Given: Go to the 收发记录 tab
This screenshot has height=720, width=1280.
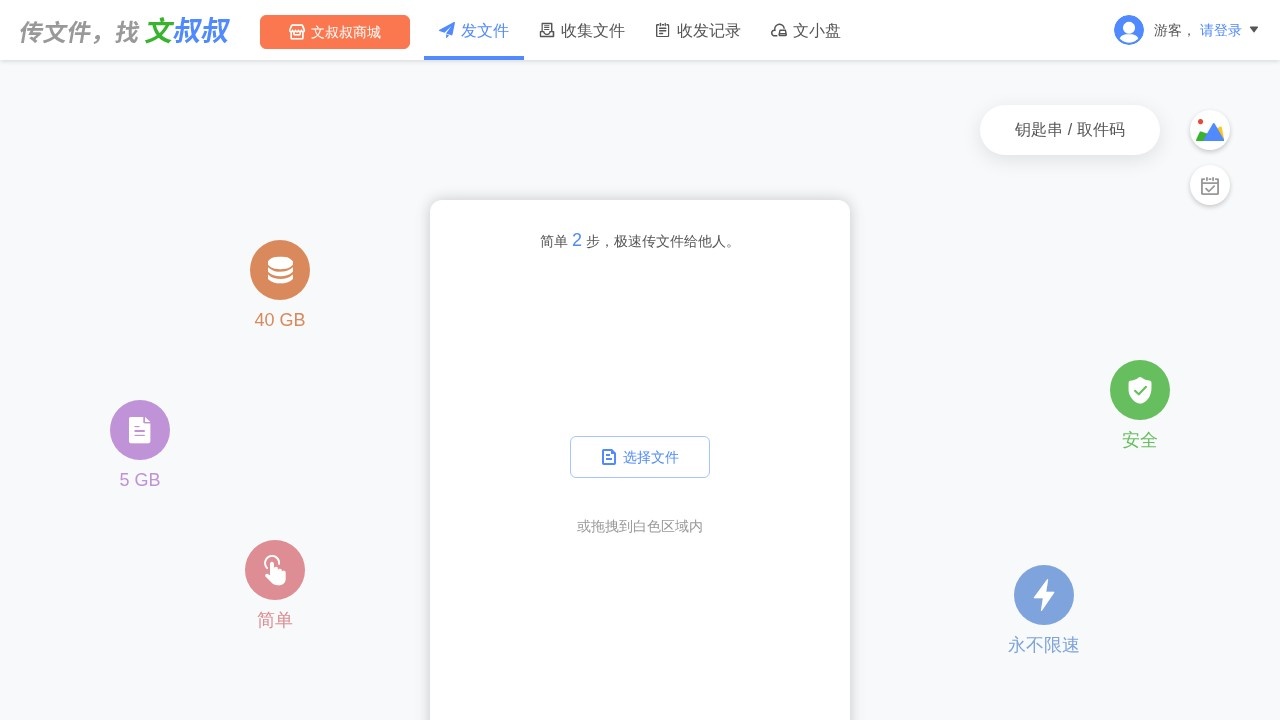Looking at the screenshot, I should [x=698, y=31].
